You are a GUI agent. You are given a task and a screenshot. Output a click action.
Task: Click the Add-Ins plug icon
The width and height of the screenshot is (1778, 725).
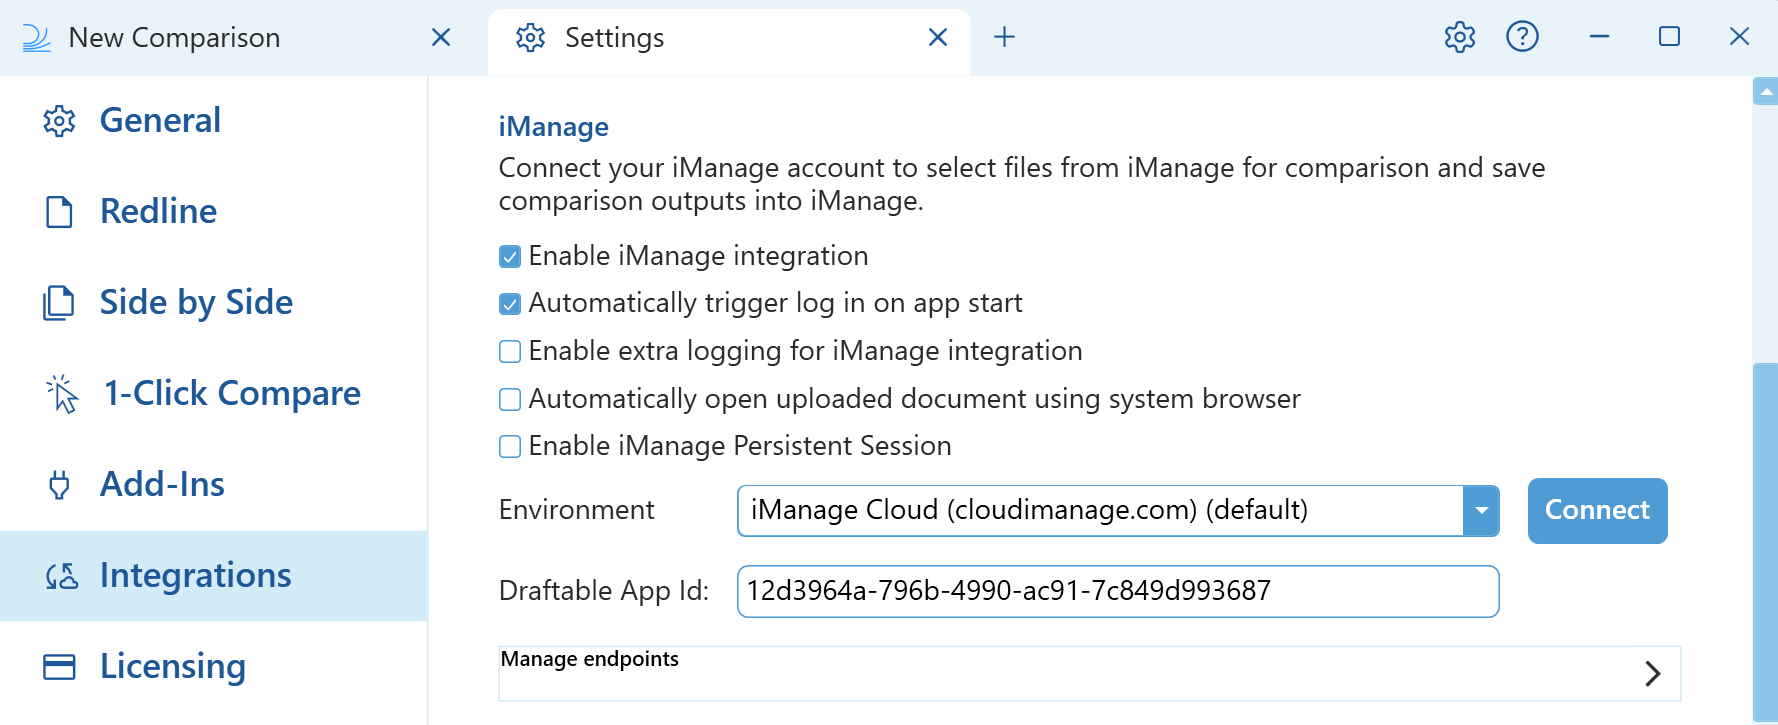59,485
